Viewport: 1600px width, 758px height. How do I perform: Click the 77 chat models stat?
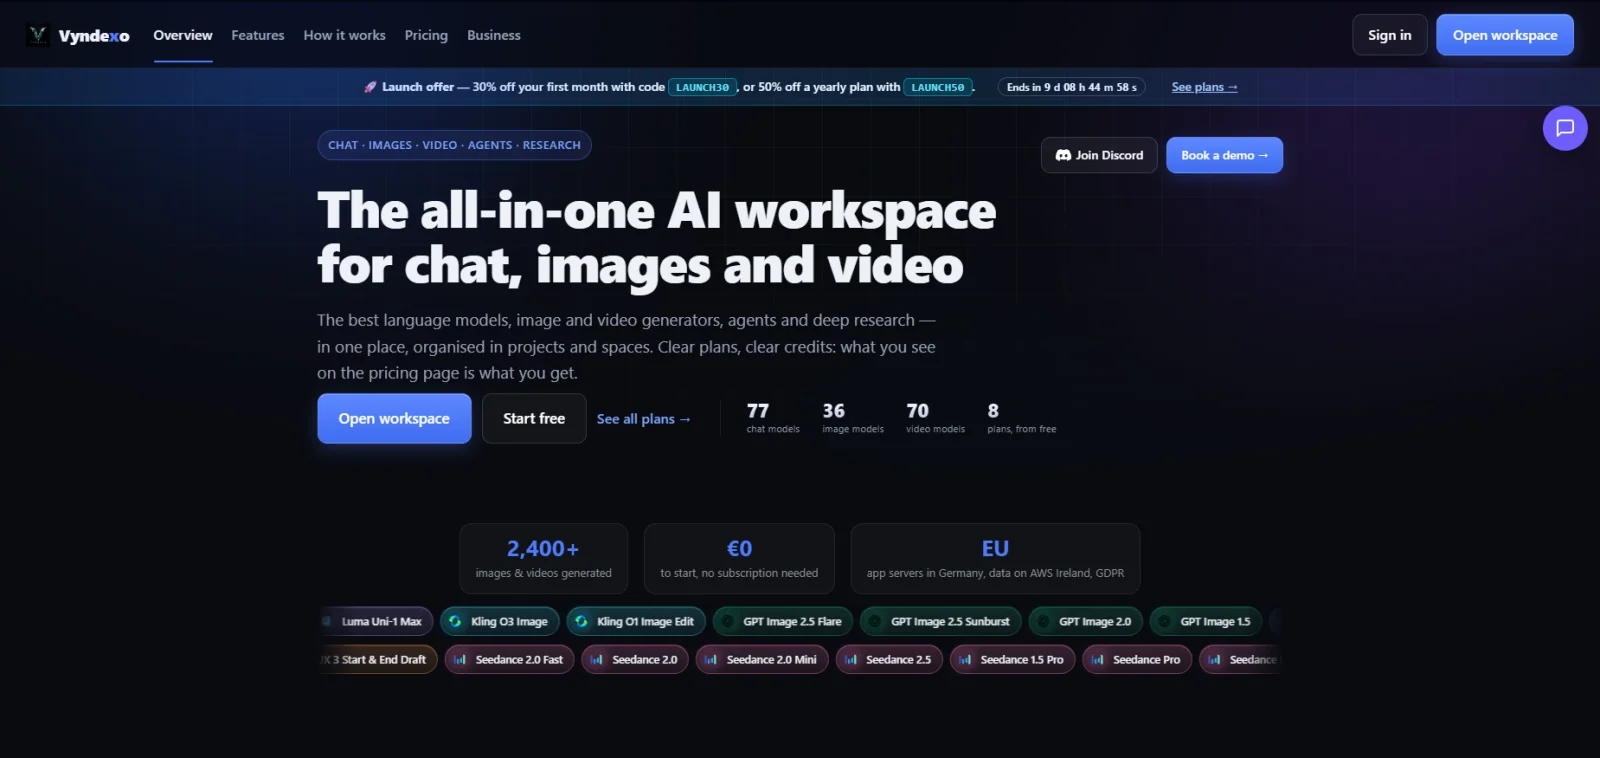773,418
